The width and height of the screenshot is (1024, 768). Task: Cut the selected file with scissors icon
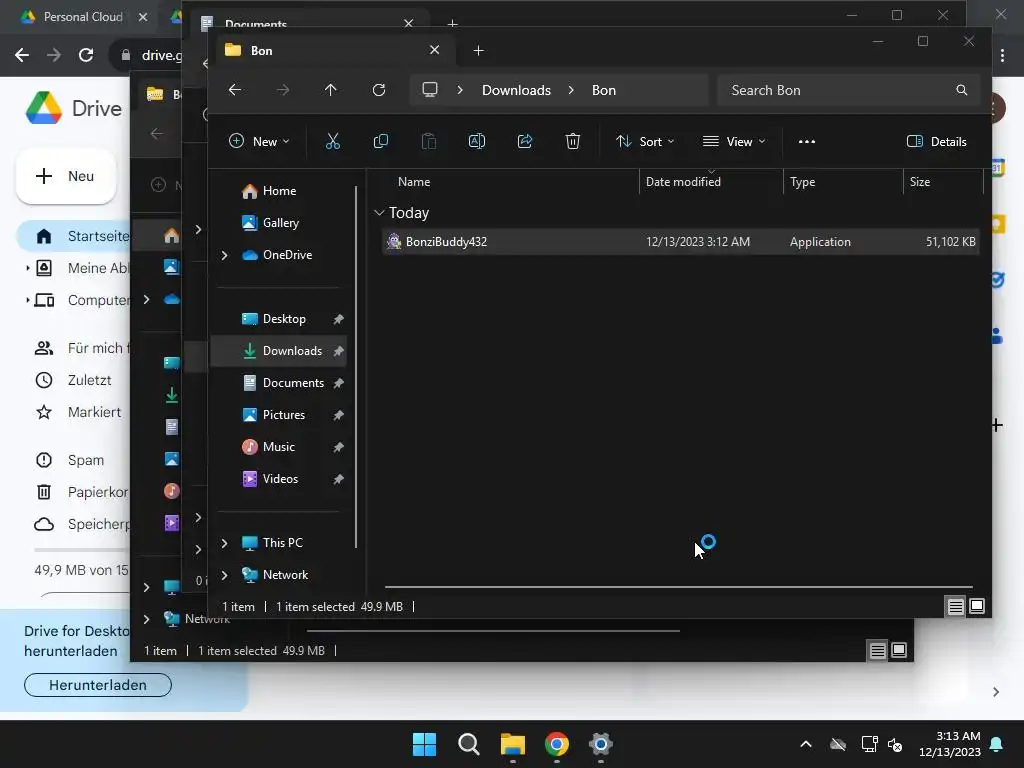[332, 141]
